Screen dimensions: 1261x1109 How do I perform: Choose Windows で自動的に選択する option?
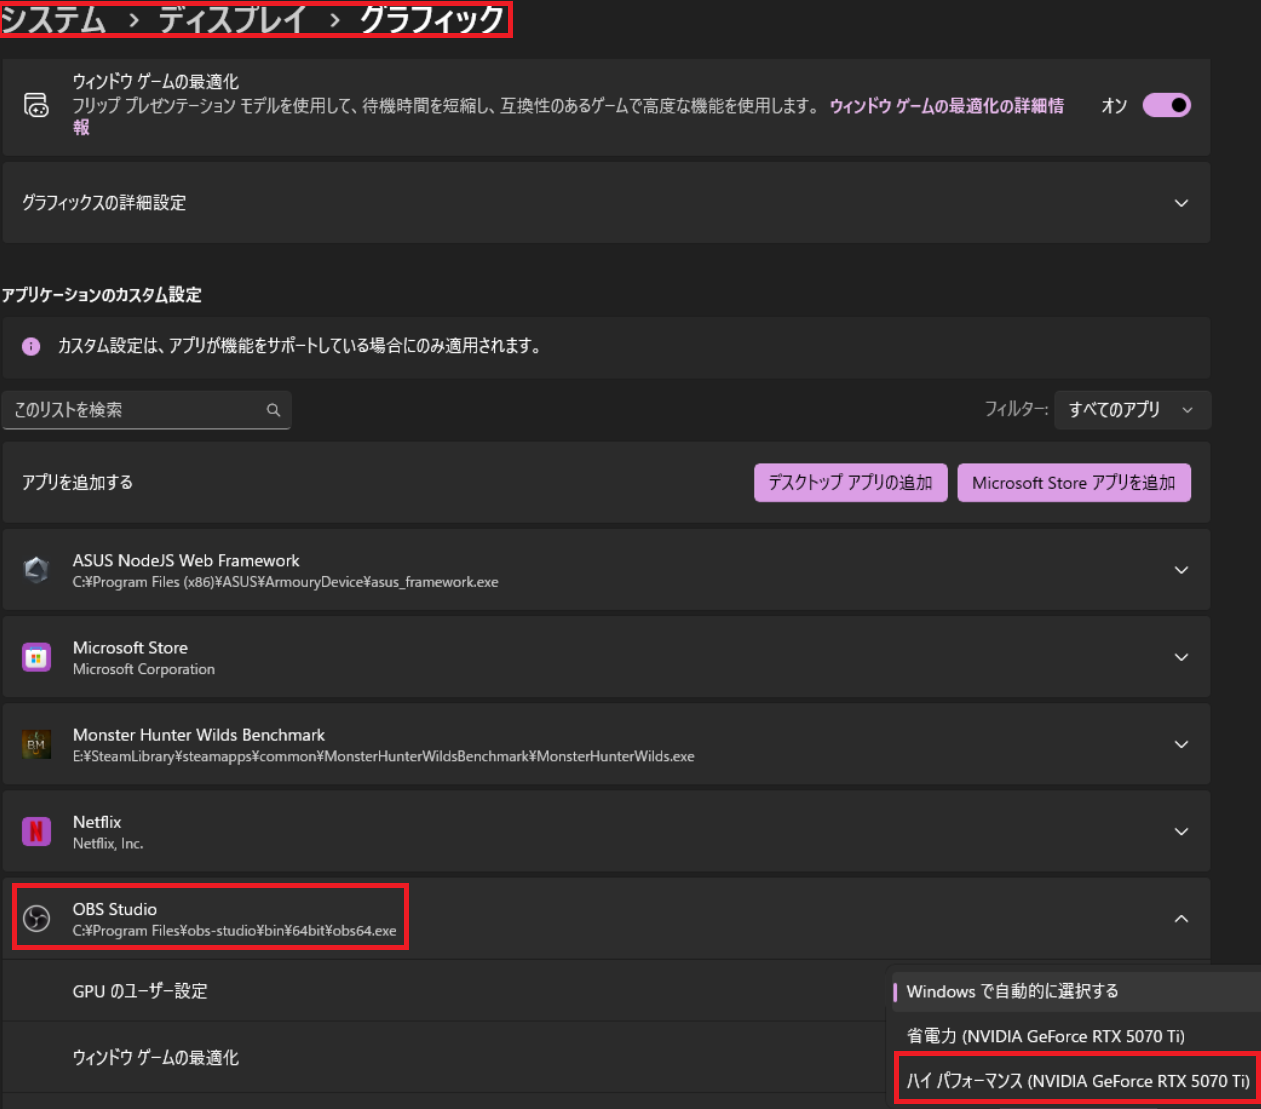1012,991
